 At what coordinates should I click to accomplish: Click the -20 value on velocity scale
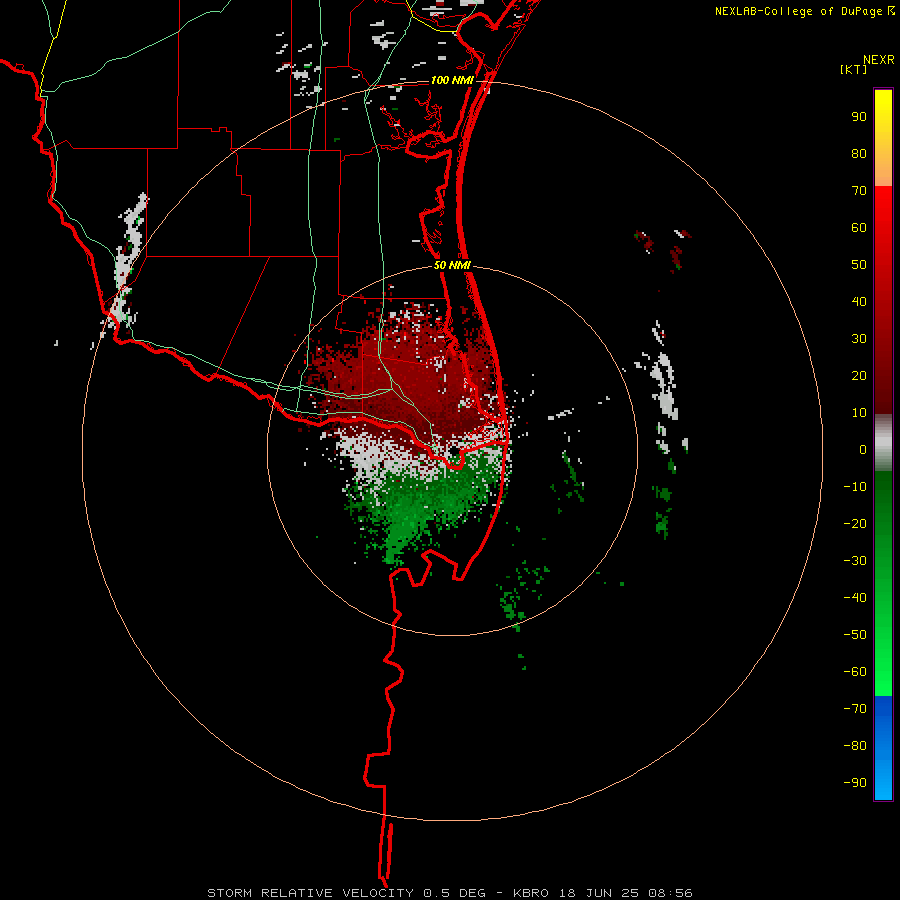[855, 524]
